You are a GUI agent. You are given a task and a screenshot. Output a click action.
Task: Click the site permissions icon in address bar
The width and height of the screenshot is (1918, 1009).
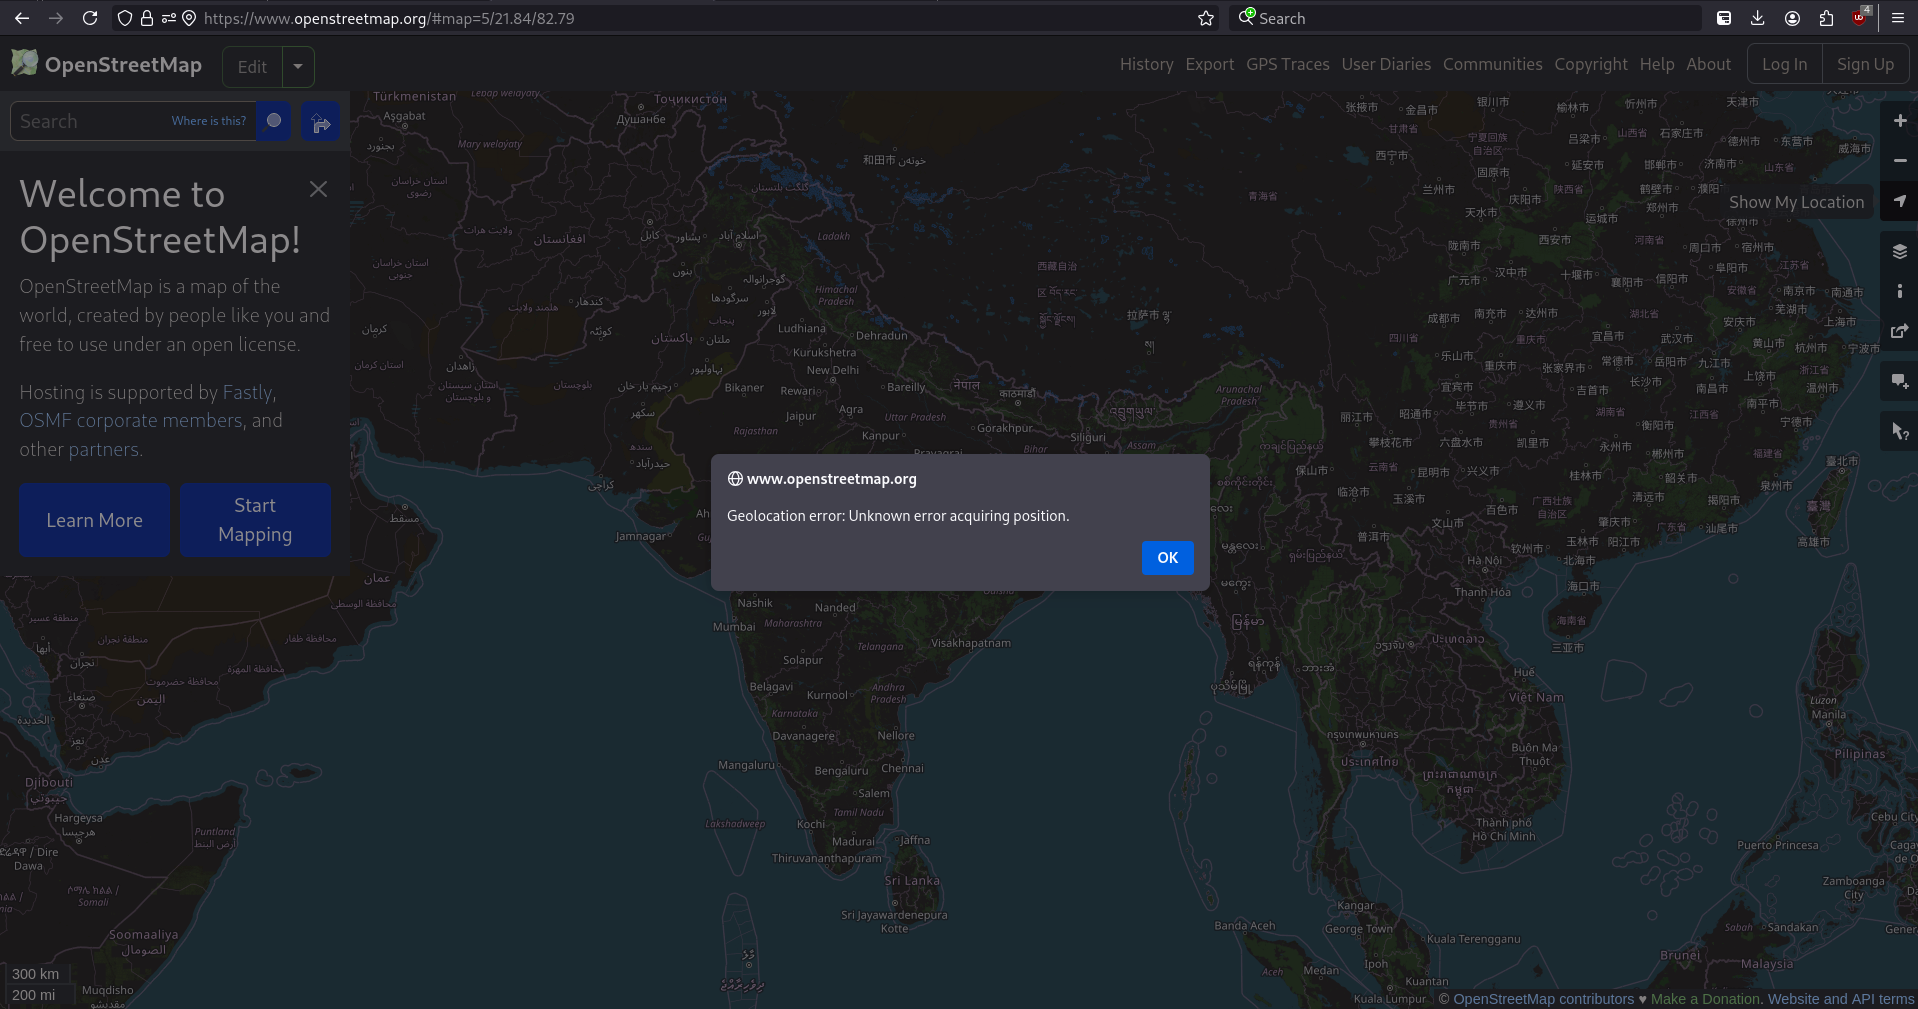tap(168, 18)
